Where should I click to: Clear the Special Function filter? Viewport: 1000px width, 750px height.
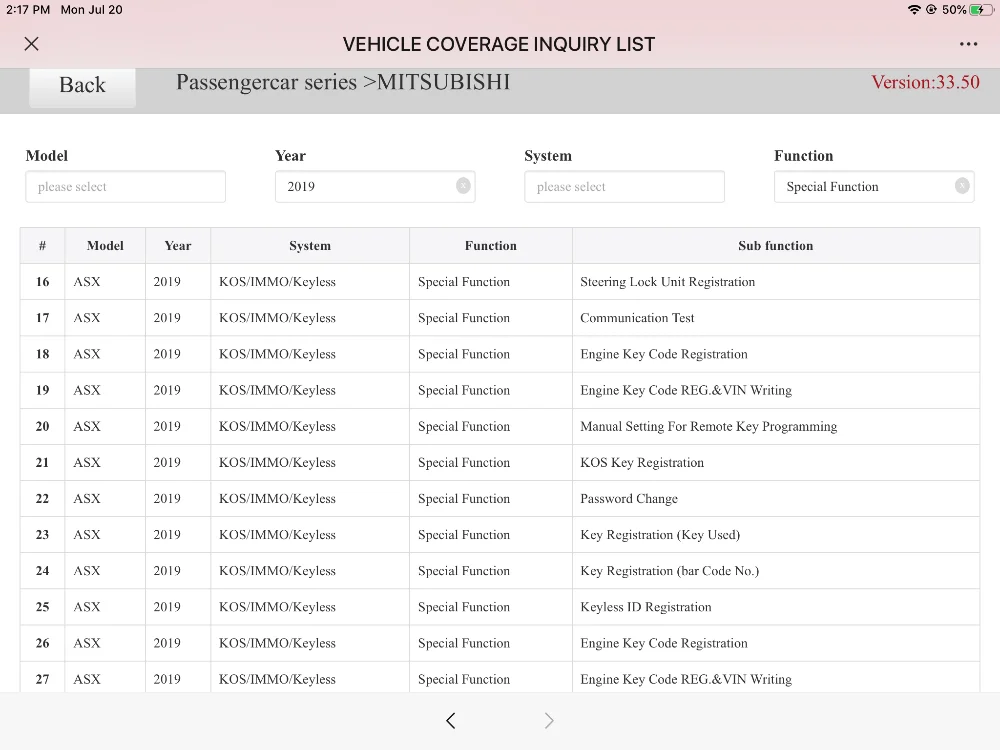point(962,186)
